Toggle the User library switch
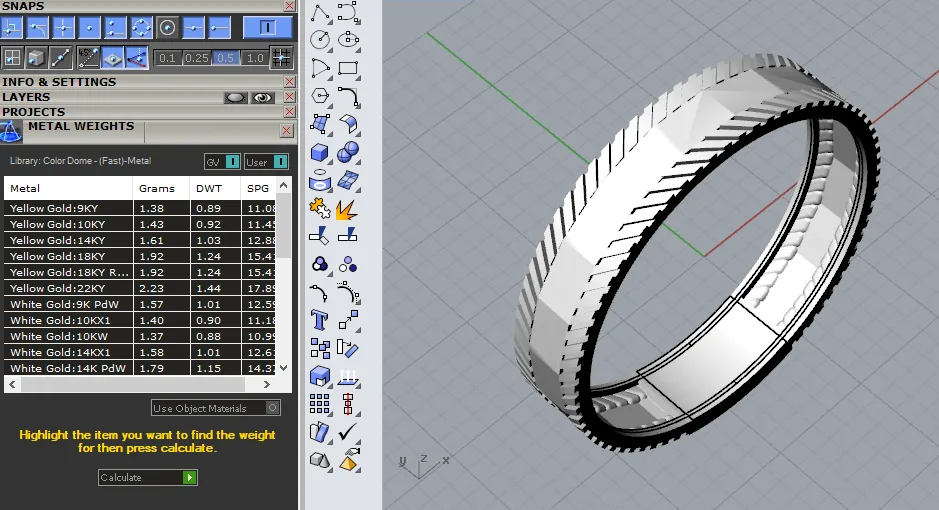Viewport: 939px width, 510px height. [x=266, y=162]
